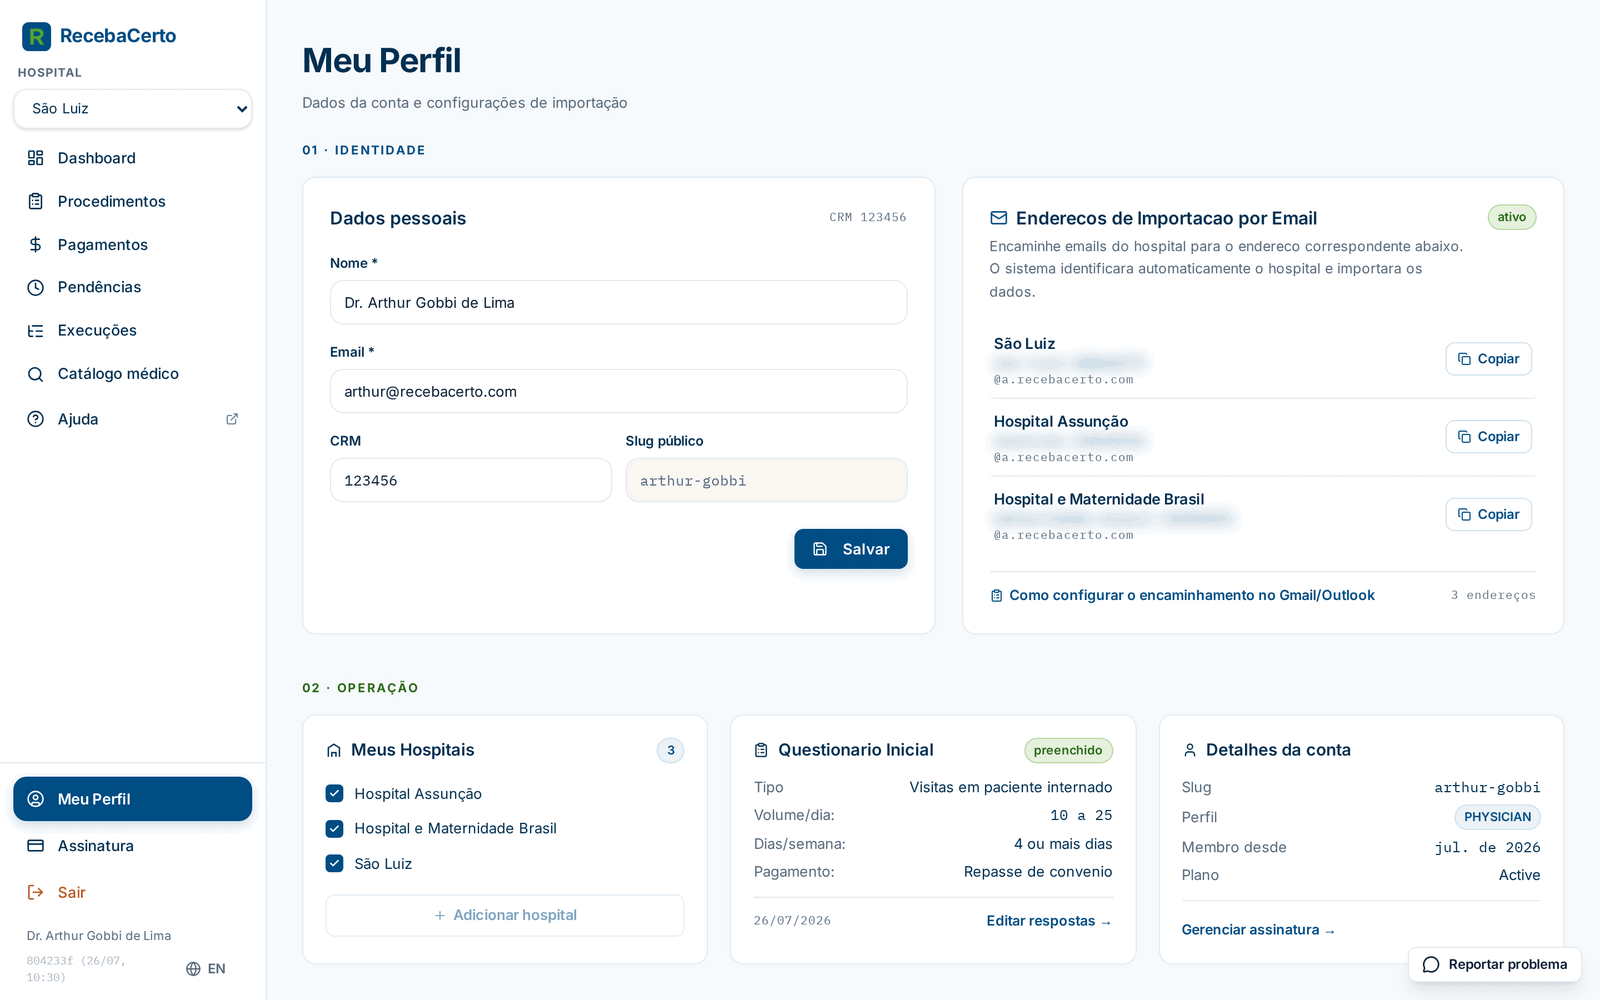Screen dimensions: 1600x1000
Task: Save personal data with the Salvar button
Action: coord(851,549)
